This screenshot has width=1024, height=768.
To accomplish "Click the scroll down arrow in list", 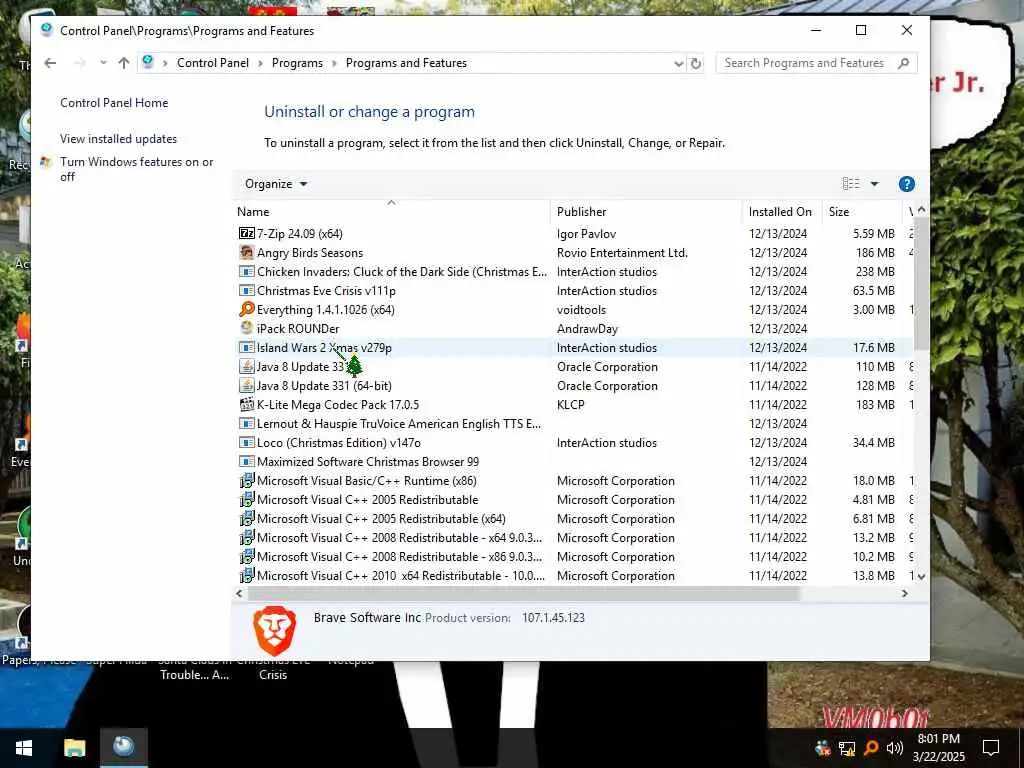I will [921, 577].
